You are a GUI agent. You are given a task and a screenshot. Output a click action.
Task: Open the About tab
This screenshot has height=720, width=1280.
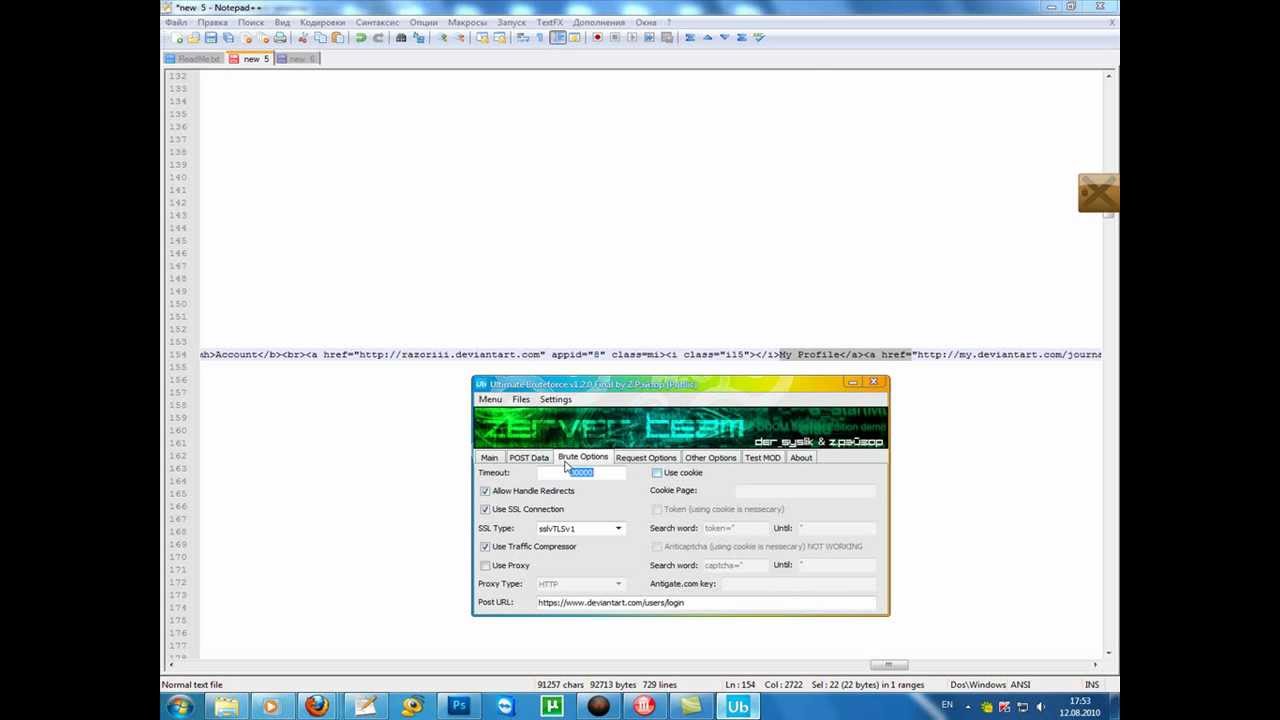click(x=801, y=458)
